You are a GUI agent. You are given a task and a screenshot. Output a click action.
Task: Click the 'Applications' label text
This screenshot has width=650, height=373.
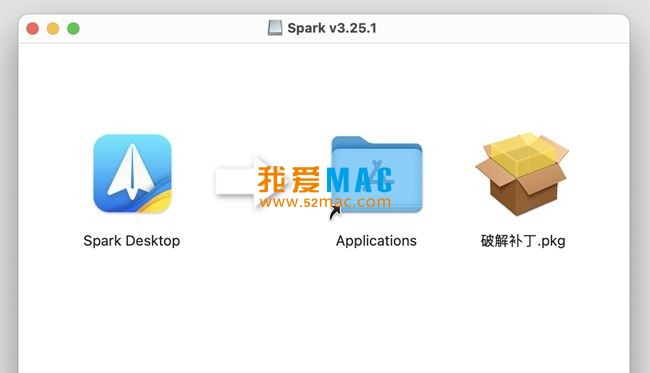pyautogui.click(x=376, y=241)
